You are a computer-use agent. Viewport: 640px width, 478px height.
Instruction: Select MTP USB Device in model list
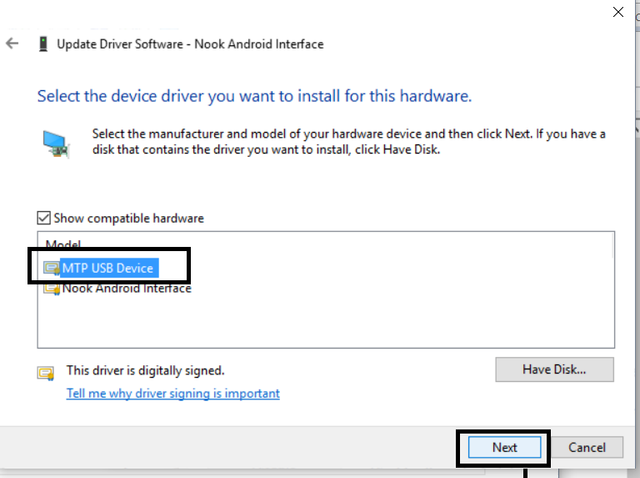pos(108,268)
